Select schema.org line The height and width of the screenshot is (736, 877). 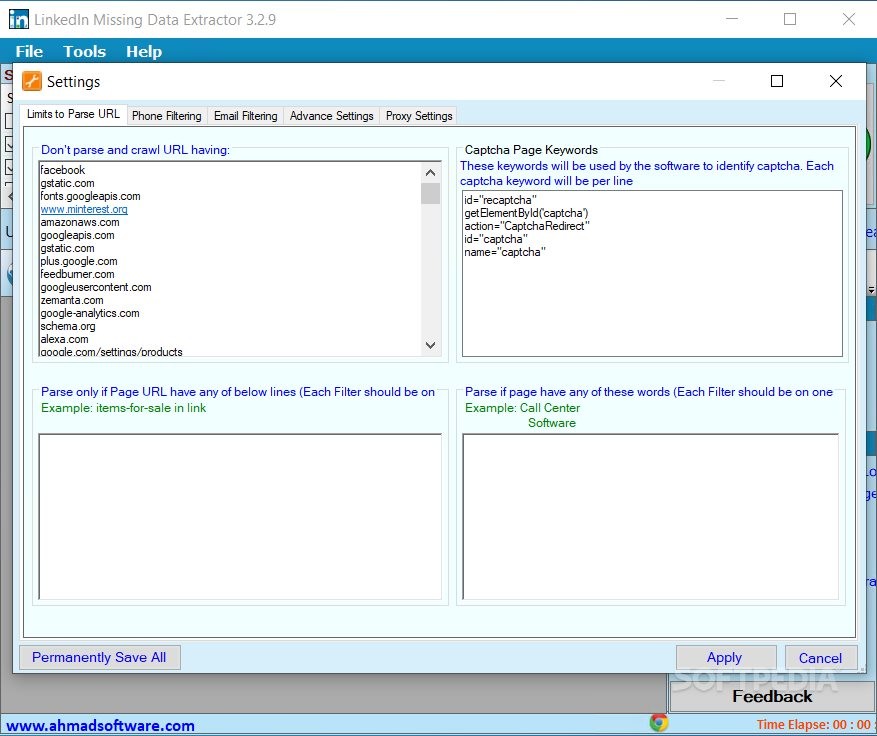[x=68, y=326]
